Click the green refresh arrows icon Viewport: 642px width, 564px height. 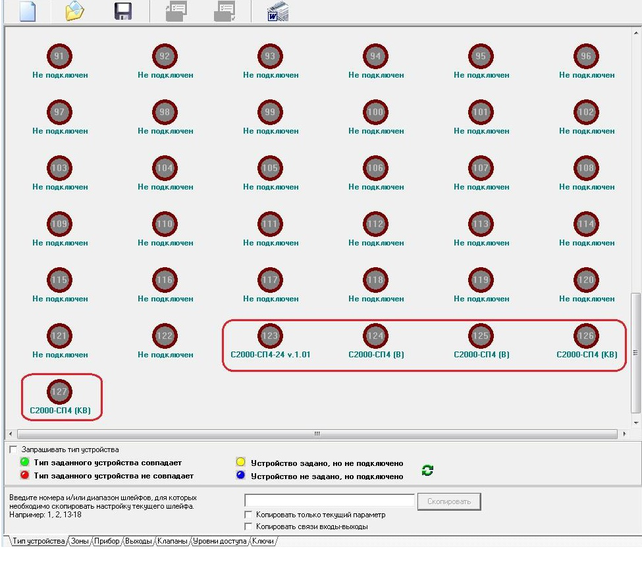pos(427,470)
